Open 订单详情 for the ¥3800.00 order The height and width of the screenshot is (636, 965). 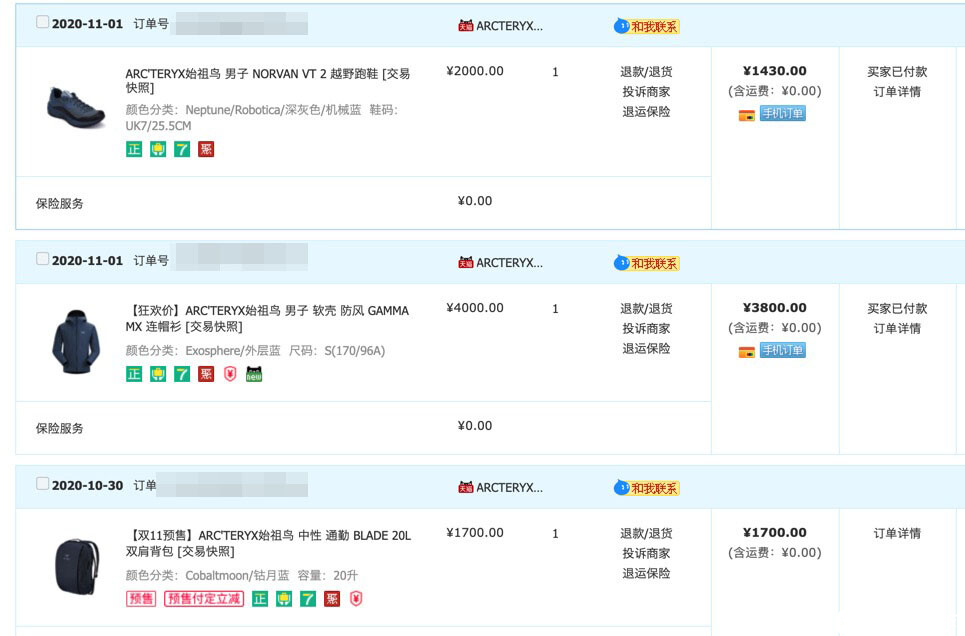(897, 329)
